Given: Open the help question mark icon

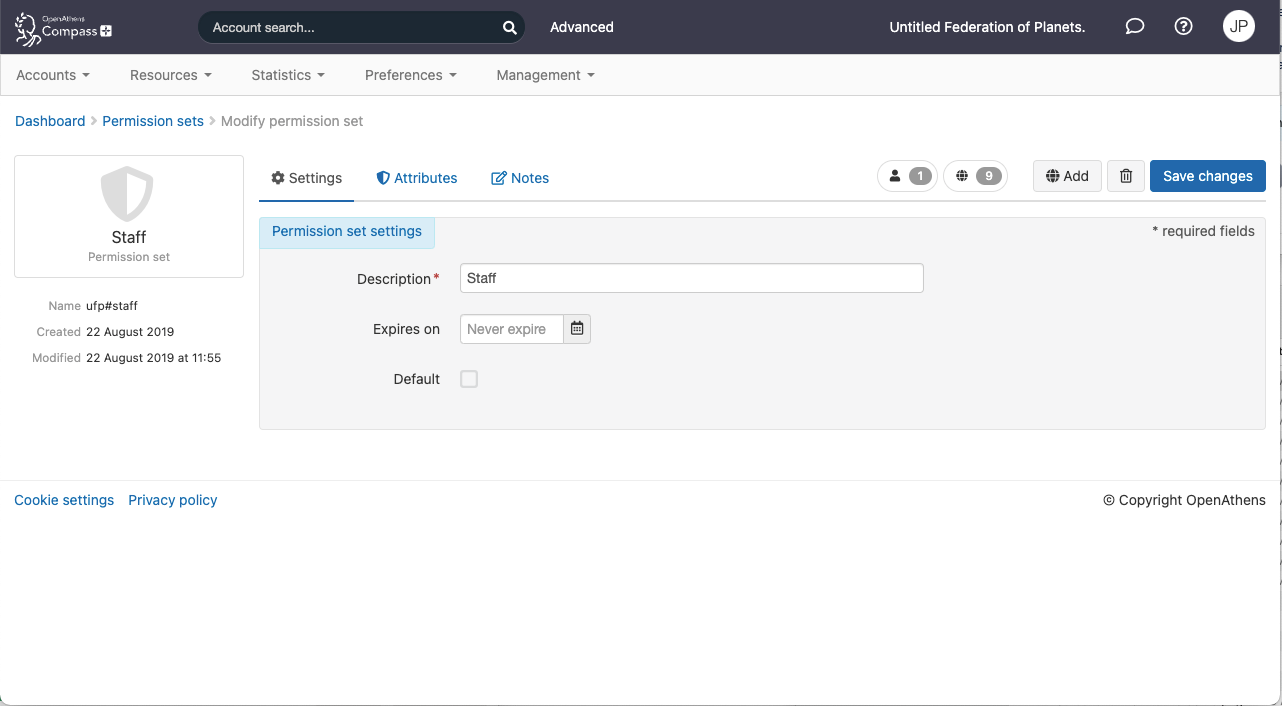Looking at the screenshot, I should pos(1183,27).
